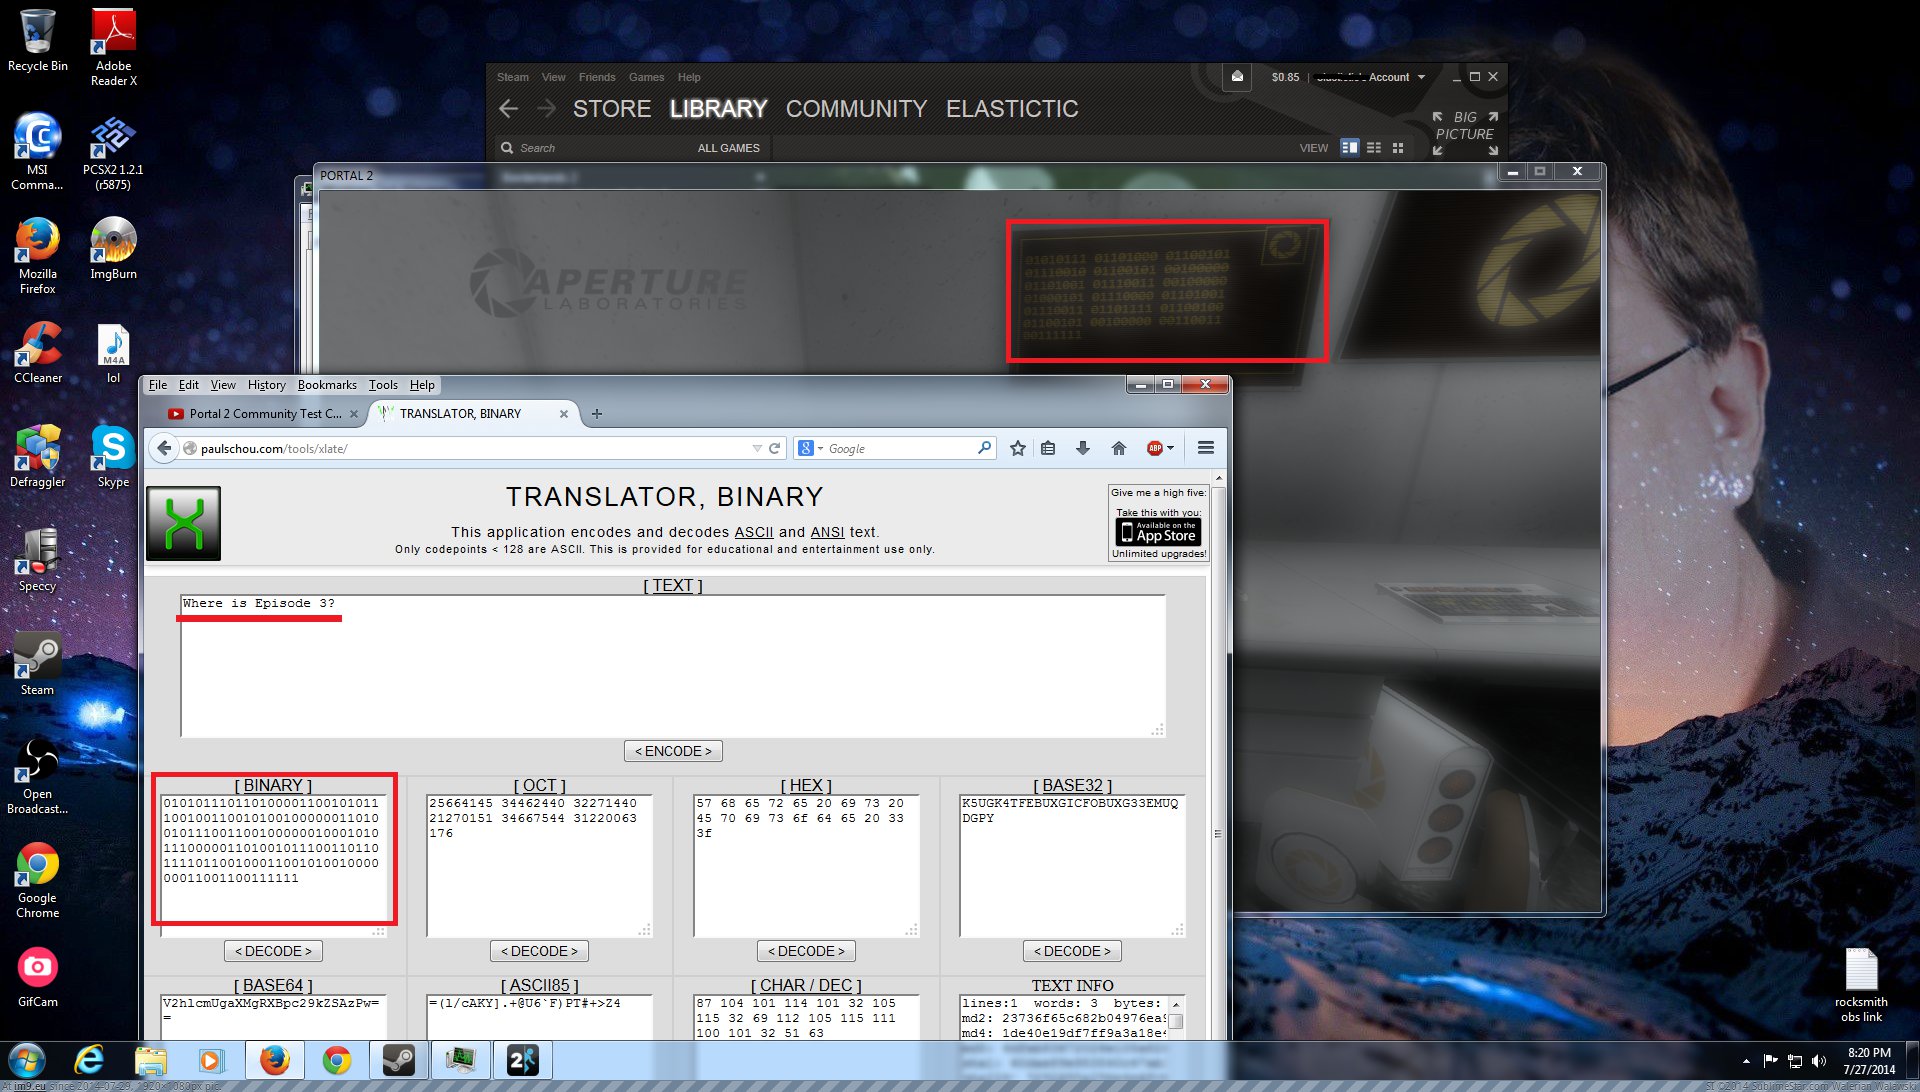
Task: Click DECODE under BASE32
Action: point(1072,951)
